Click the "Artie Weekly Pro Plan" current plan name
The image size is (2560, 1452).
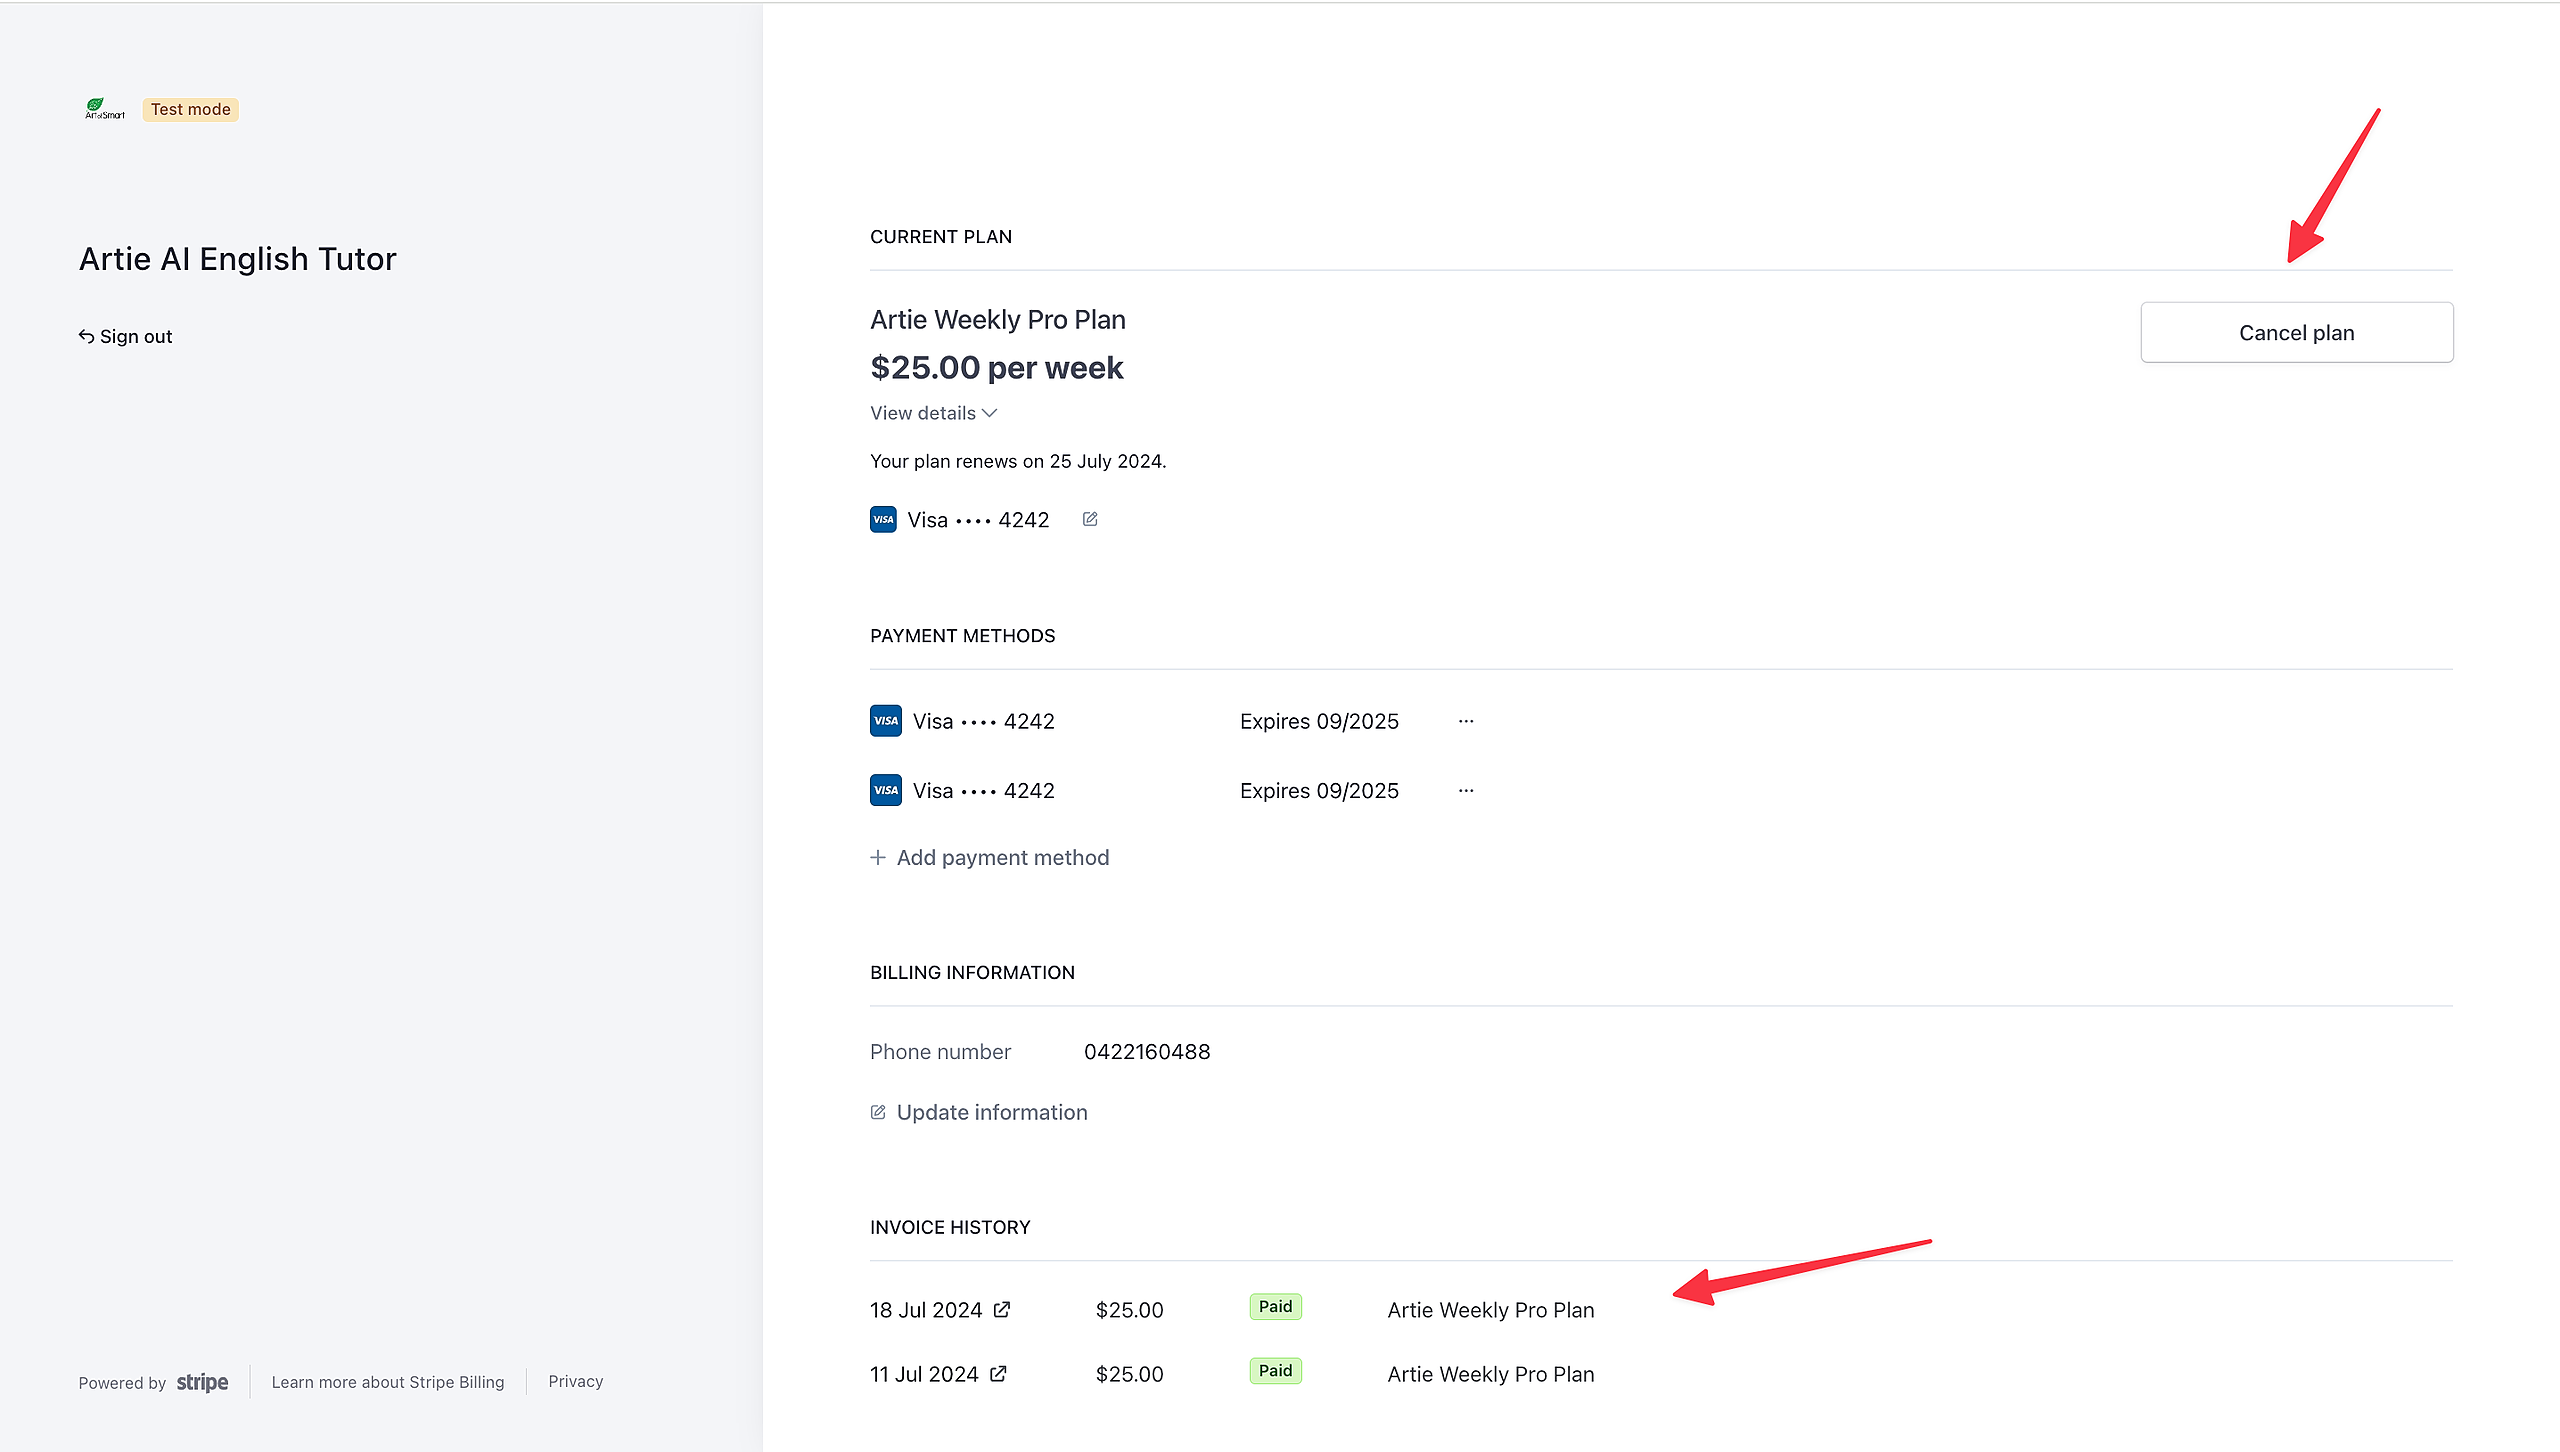pyautogui.click(x=998, y=319)
